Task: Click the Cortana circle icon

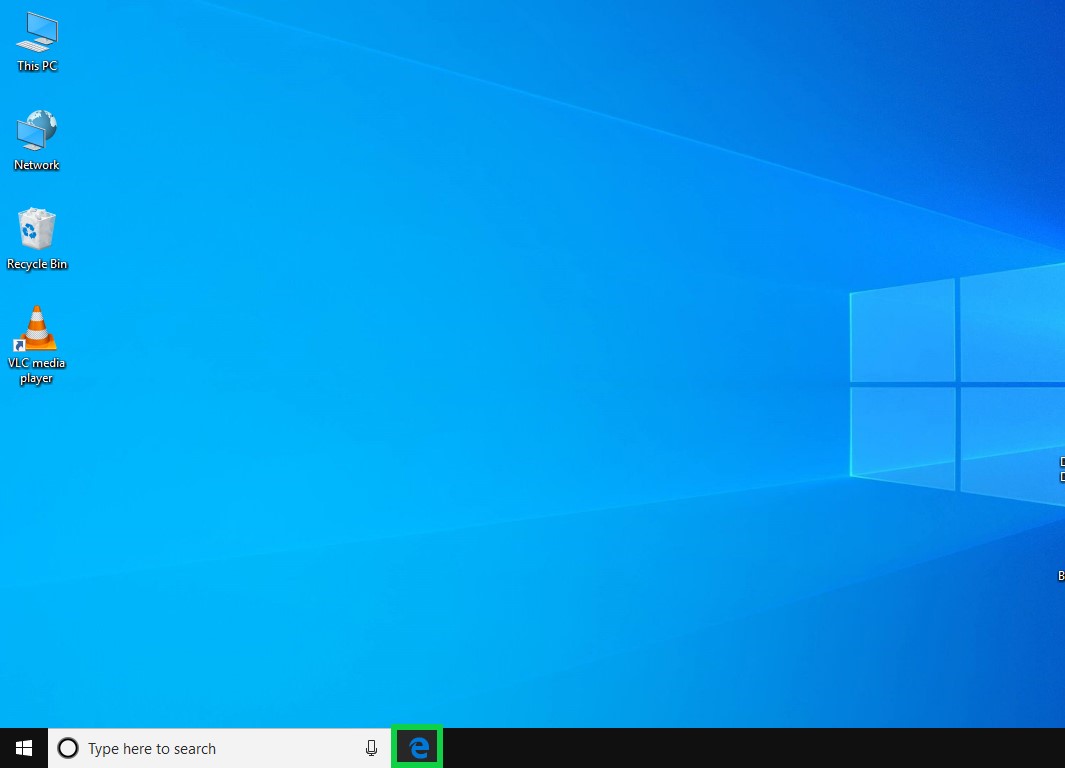Action: pyautogui.click(x=68, y=748)
